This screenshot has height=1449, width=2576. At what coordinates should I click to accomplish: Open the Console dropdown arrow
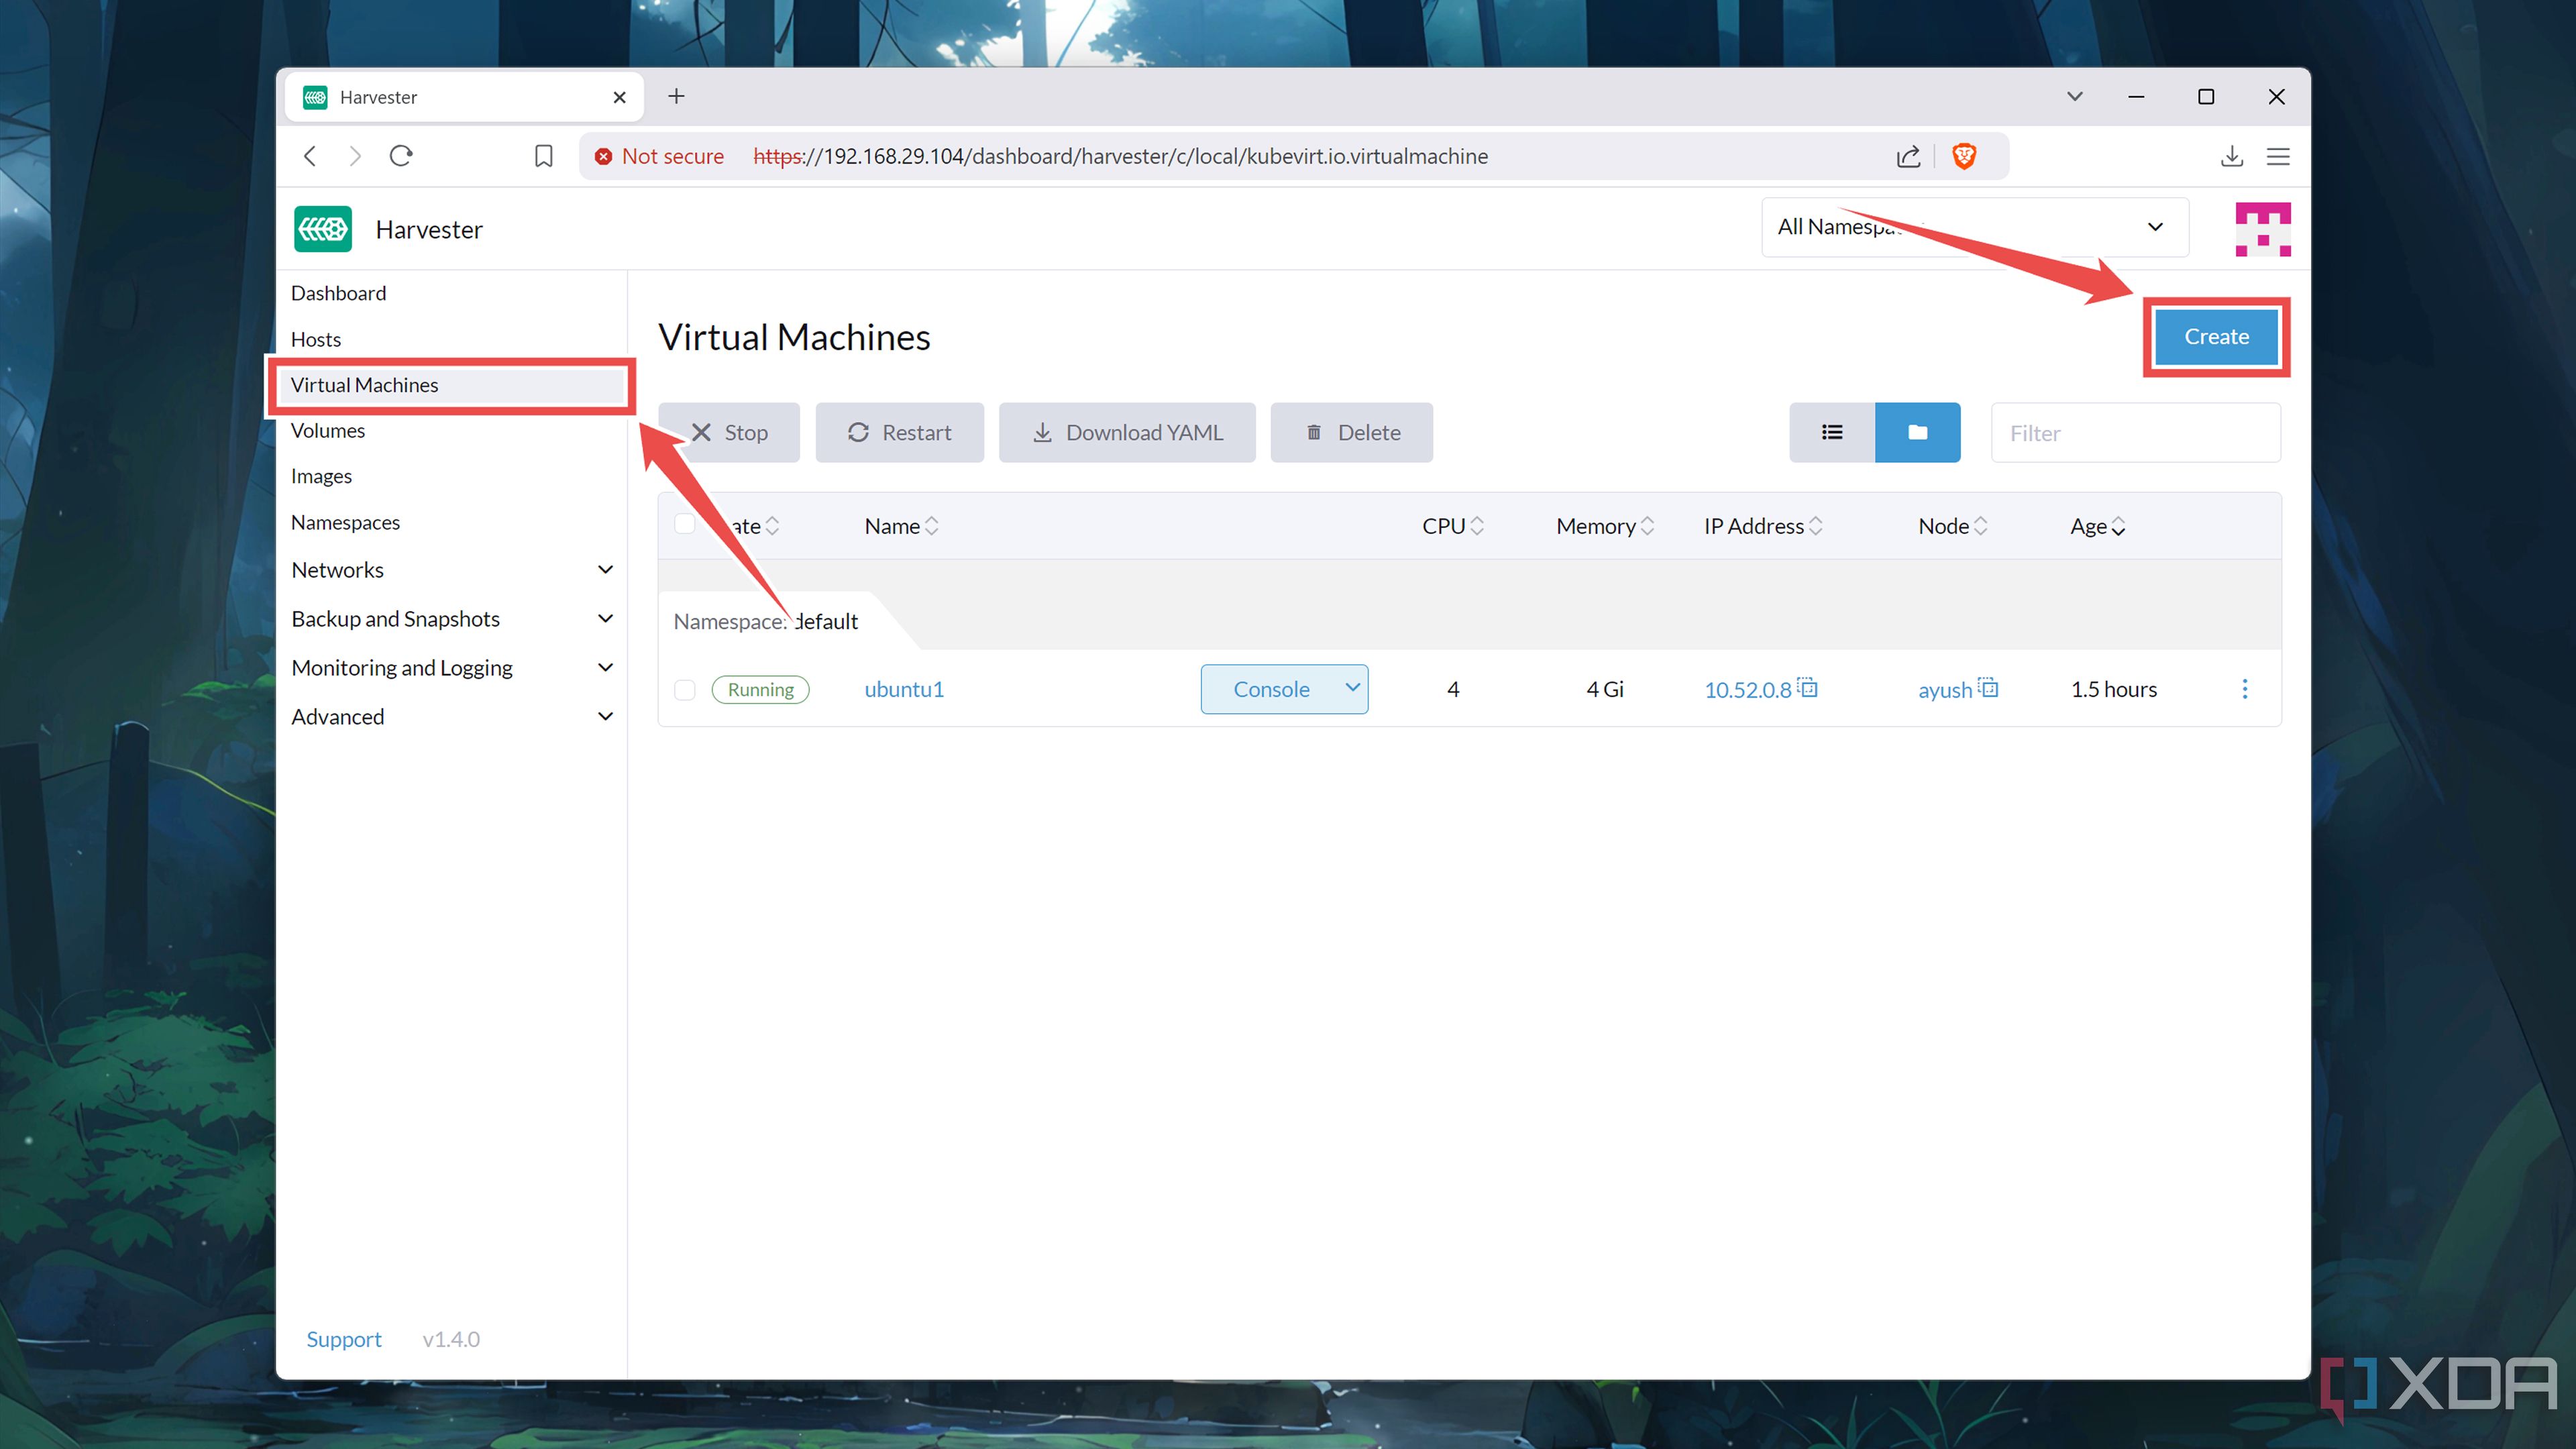[x=1352, y=688]
